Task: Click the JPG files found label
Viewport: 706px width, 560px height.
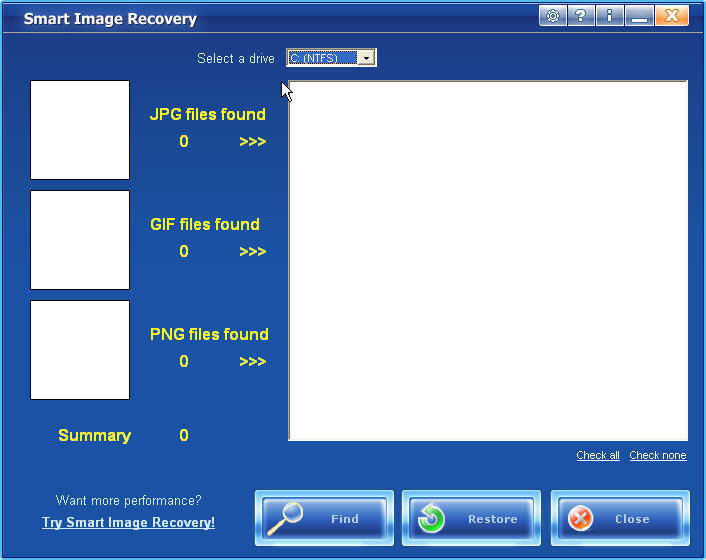Action: (x=208, y=114)
